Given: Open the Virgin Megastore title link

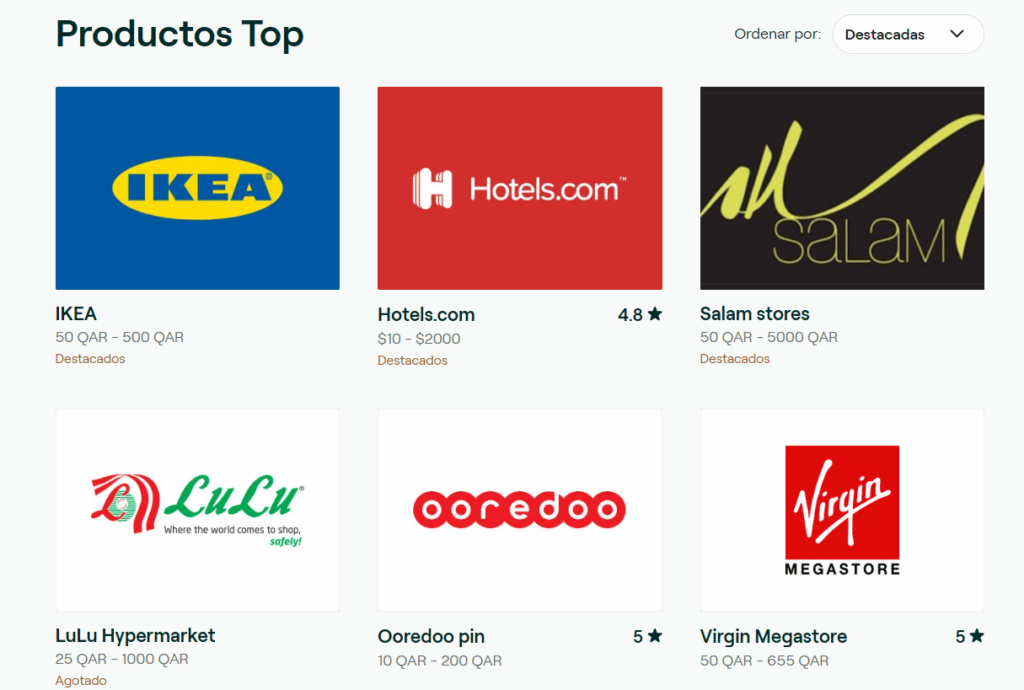Looking at the screenshot, I should click(773, 636).
